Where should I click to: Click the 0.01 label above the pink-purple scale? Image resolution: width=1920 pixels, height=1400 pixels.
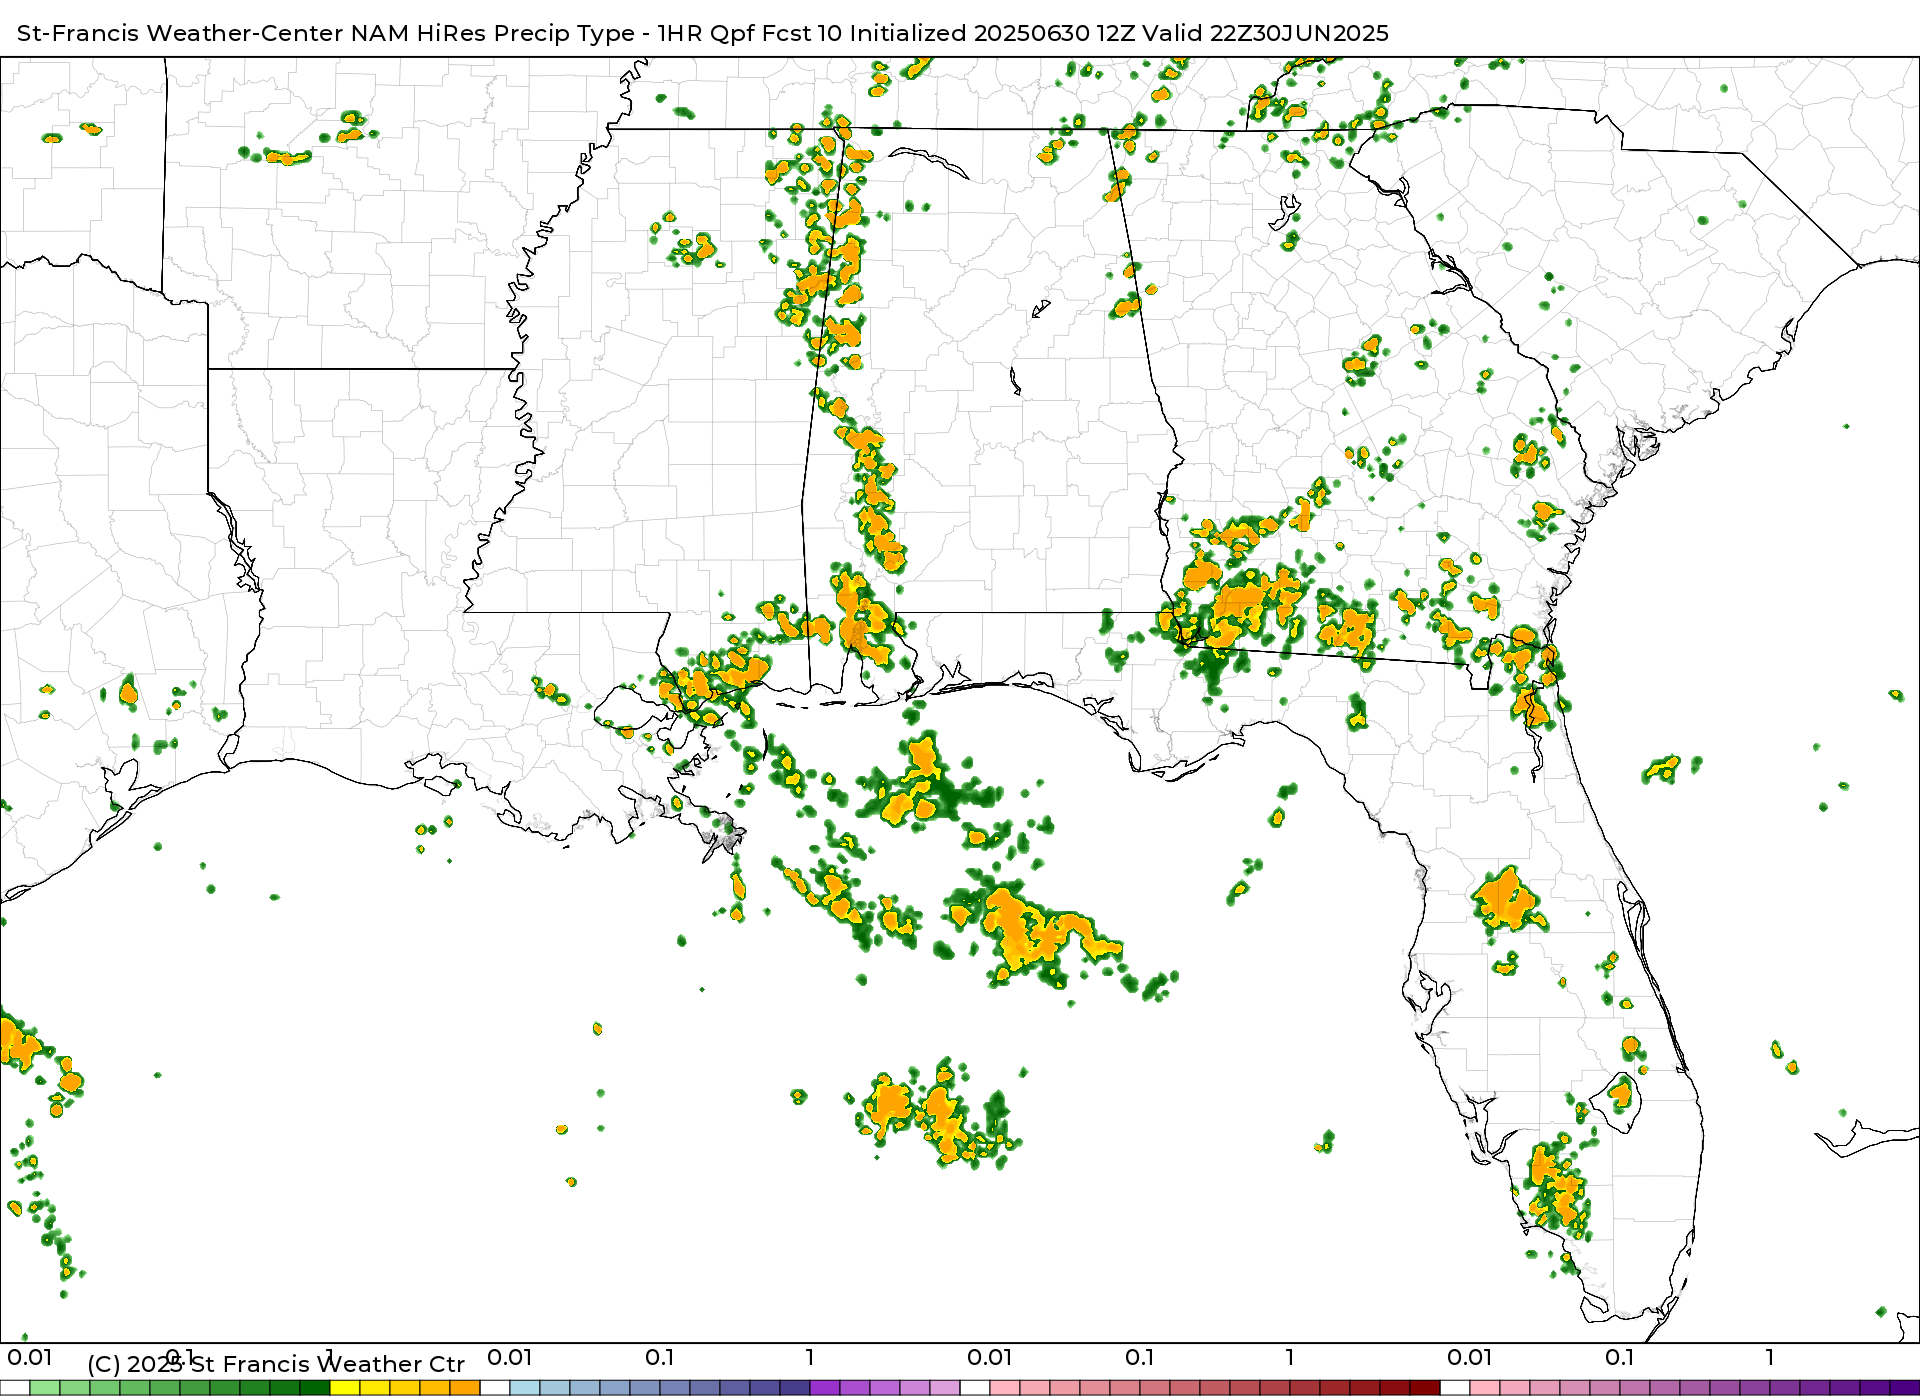pyautogui.click(x=1469, y=1358)
